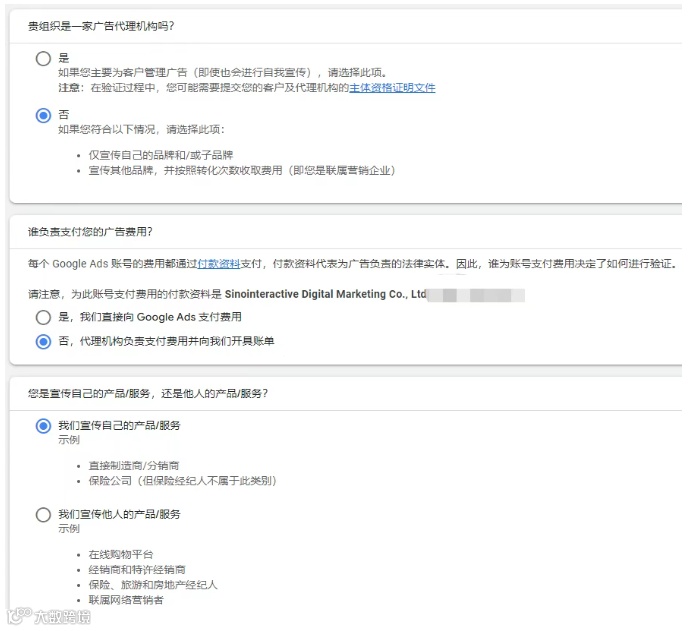Viewport: 688px width, 631px height.
Task: Click 示例 under 我们宣传自己的产品/服务
Action: click(69, 440)
